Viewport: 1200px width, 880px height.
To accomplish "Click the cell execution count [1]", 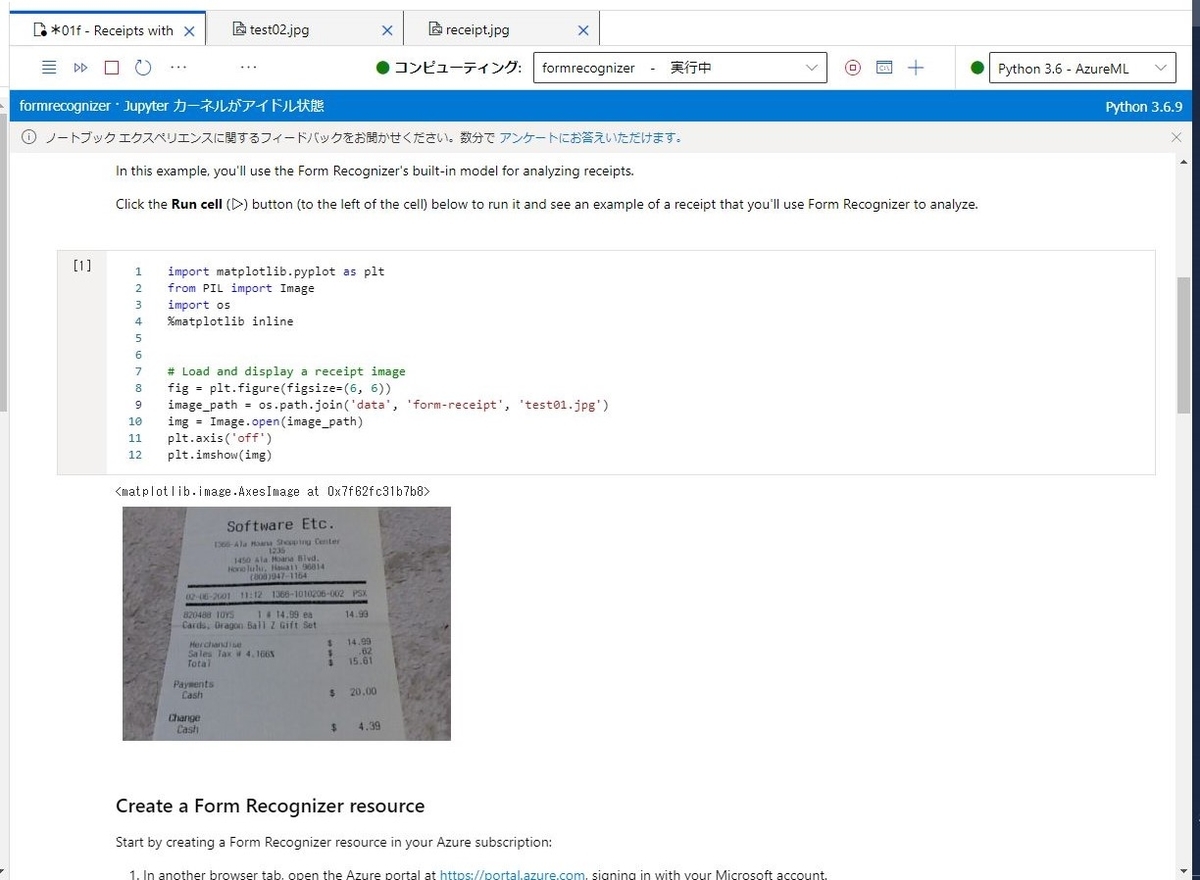I will coord(82,265).
